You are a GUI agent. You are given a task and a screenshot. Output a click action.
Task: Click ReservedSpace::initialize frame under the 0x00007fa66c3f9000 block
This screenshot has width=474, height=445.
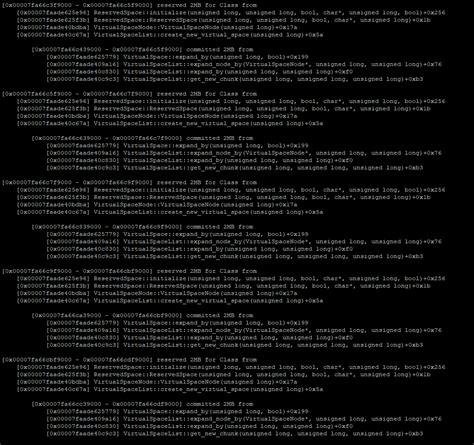(x=231, y=13)
